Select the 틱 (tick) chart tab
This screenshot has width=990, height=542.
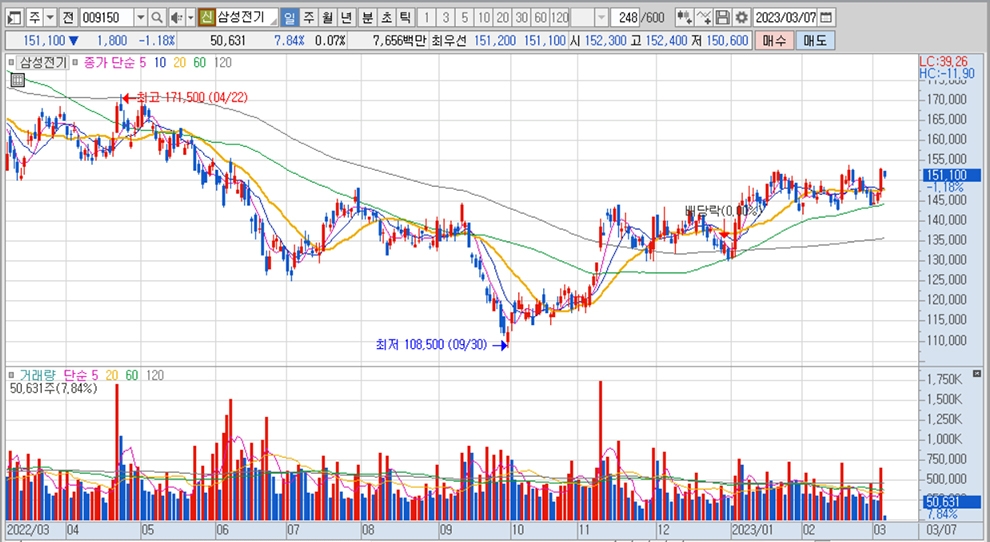coord(404,18)
